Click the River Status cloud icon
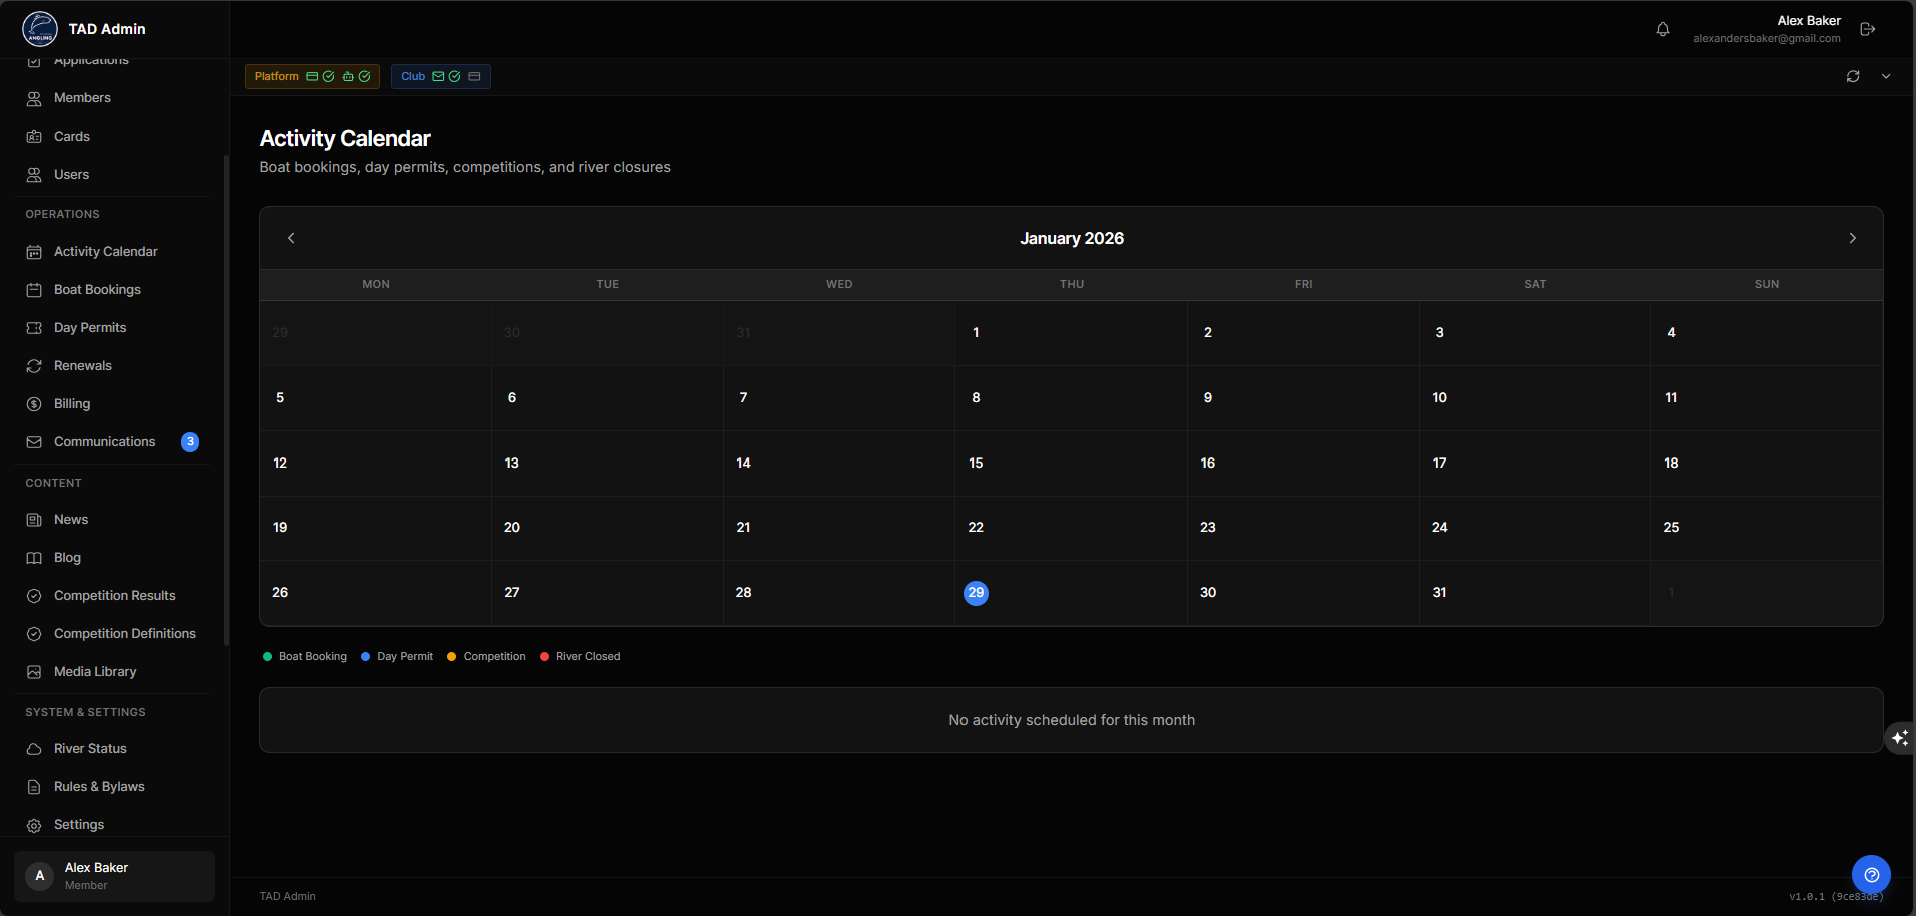The image size is (1916, 916). point(34,749)
